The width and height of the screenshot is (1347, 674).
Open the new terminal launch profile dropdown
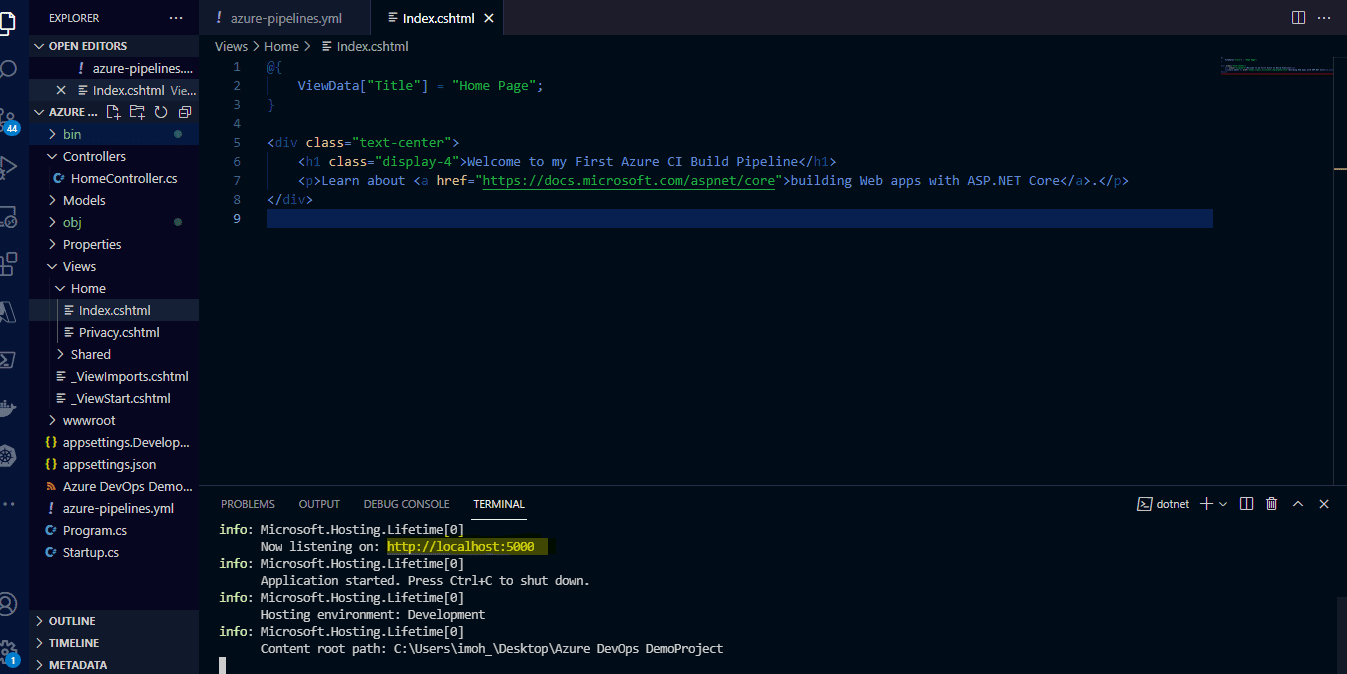[x=1223, y=504]
